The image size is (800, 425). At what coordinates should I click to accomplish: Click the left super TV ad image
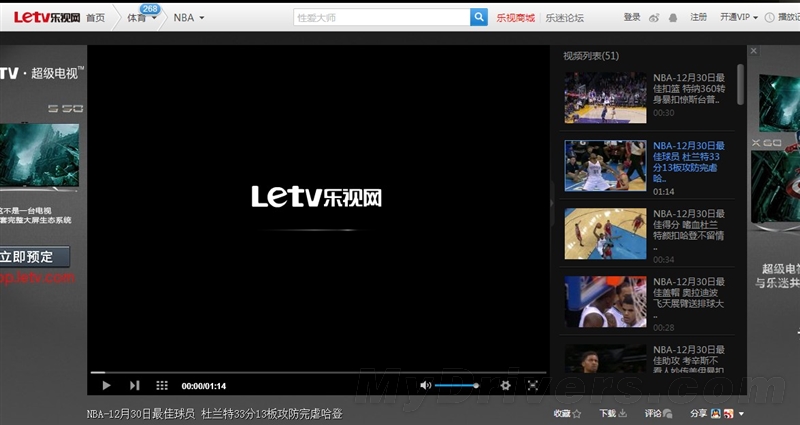tap(39, 156)
